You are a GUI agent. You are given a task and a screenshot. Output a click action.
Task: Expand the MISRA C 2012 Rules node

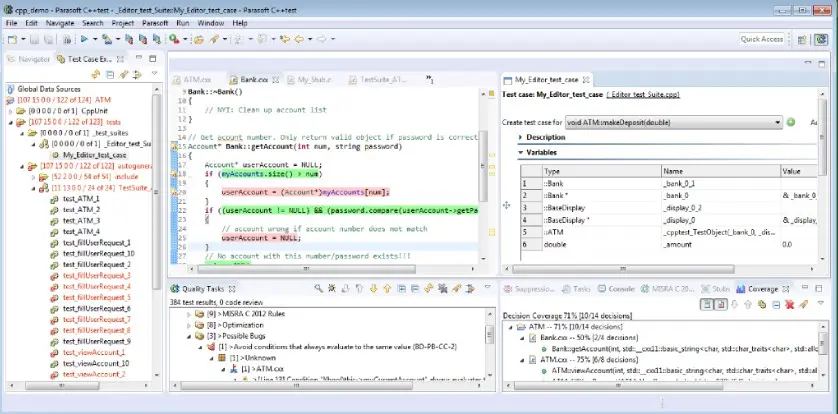pos(189,314)
